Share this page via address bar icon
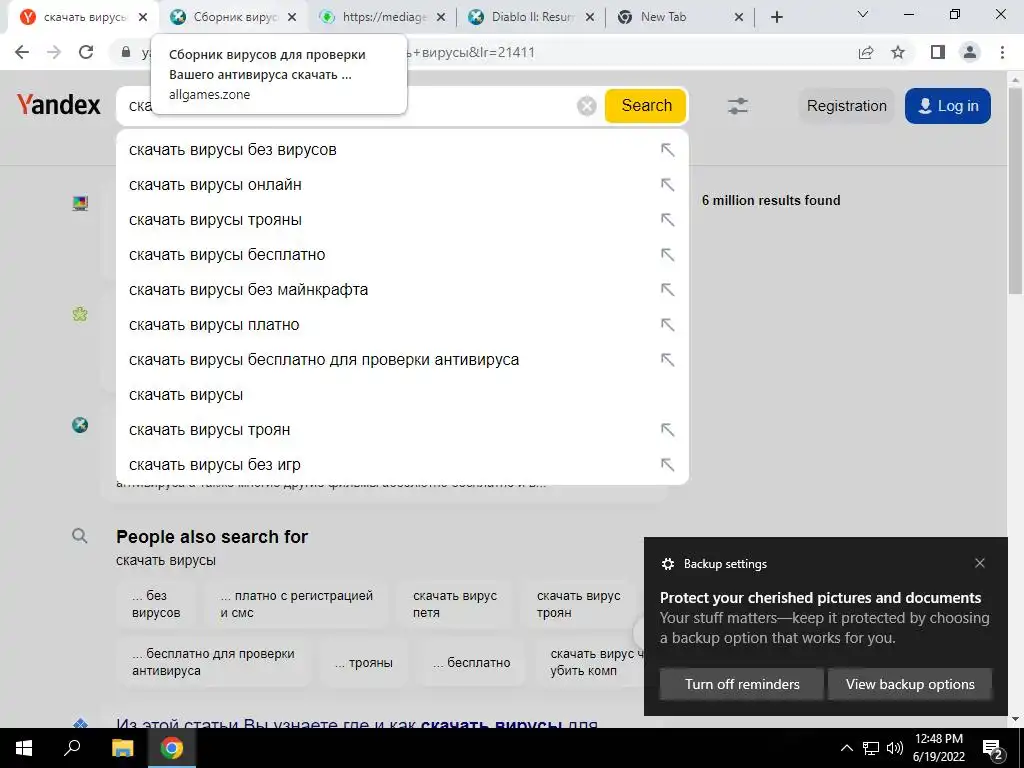This screenshot has width=1024, height=768. coord(866,52)
